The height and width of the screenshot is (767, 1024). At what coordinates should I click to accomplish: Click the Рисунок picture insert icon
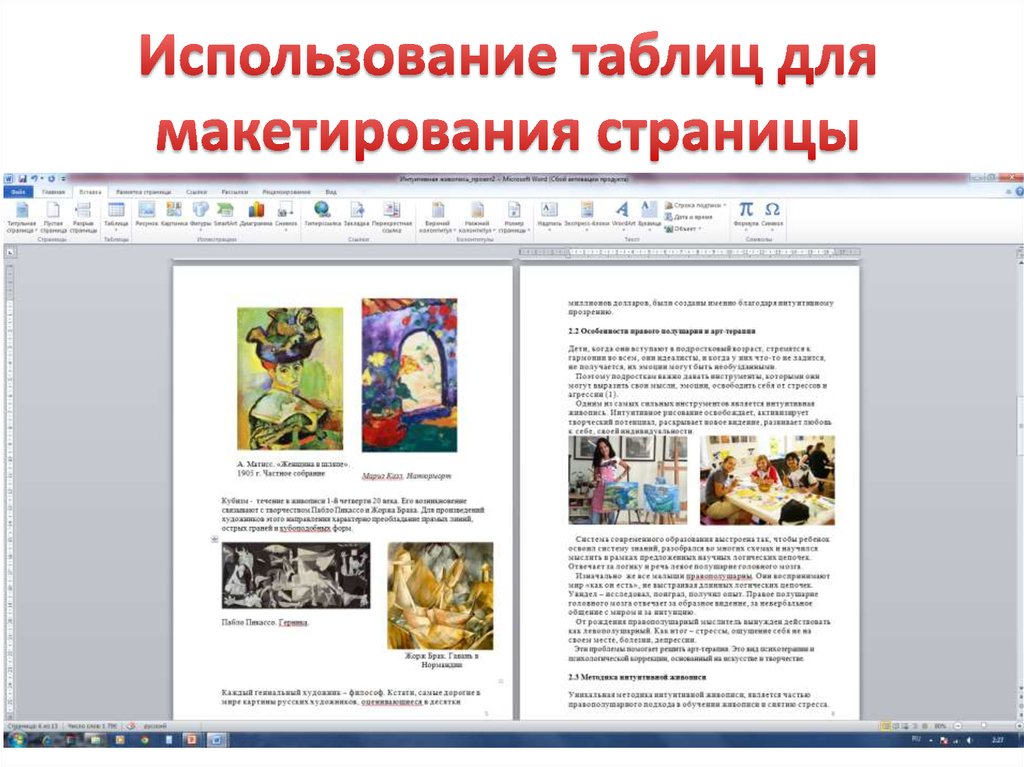pos(147,213)
